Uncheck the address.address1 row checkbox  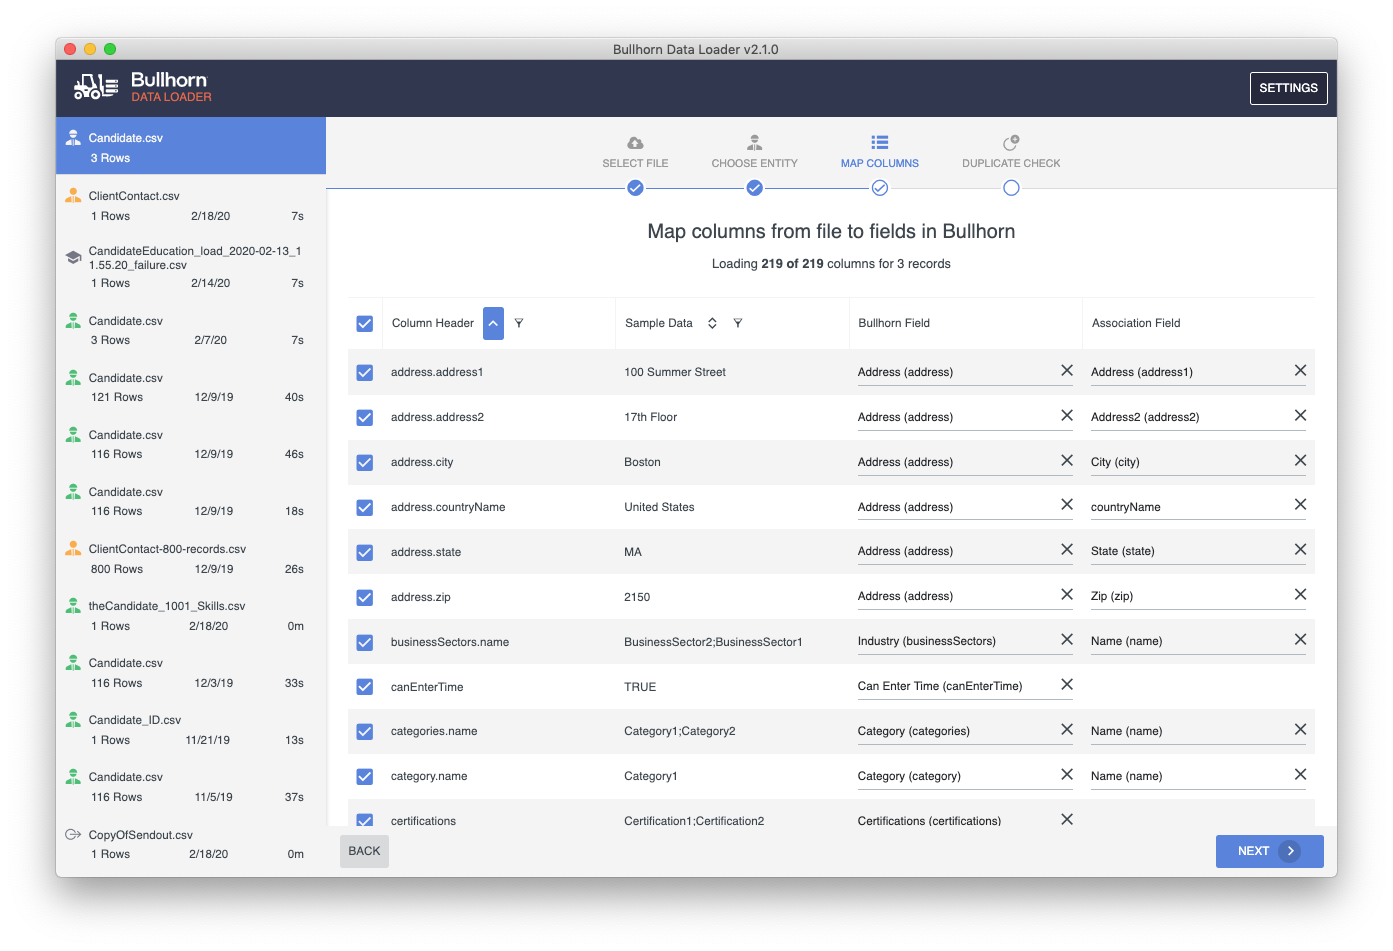(365, 373)
